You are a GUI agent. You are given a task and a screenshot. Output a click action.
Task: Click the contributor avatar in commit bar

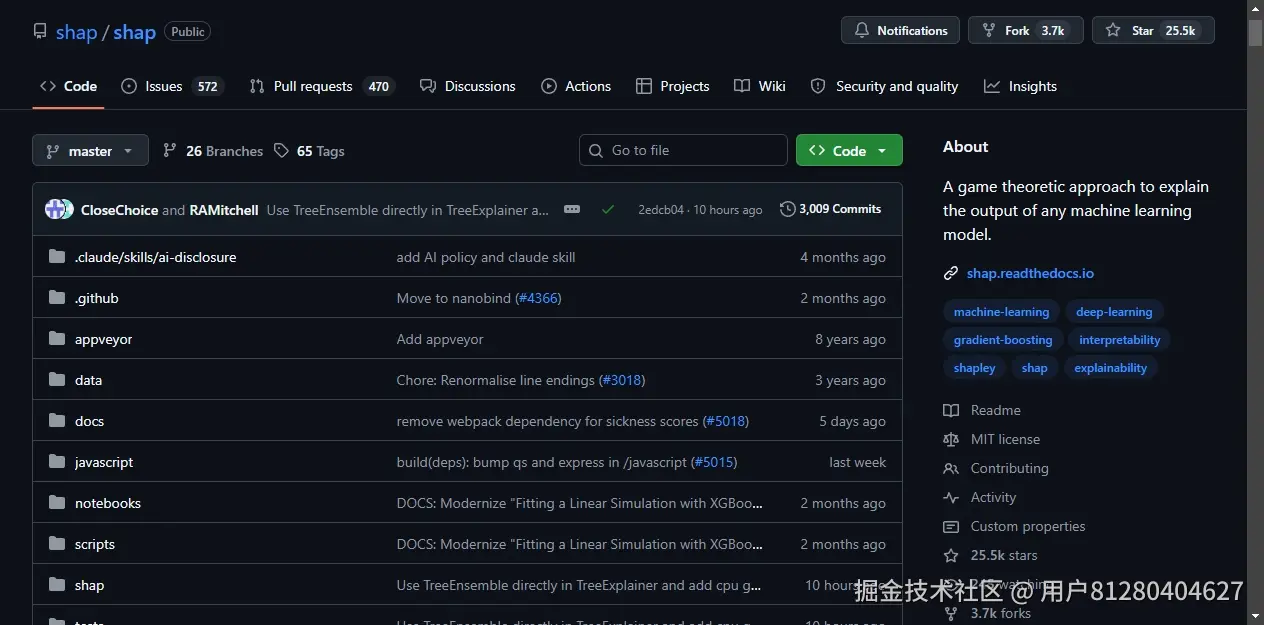(59, 209)
